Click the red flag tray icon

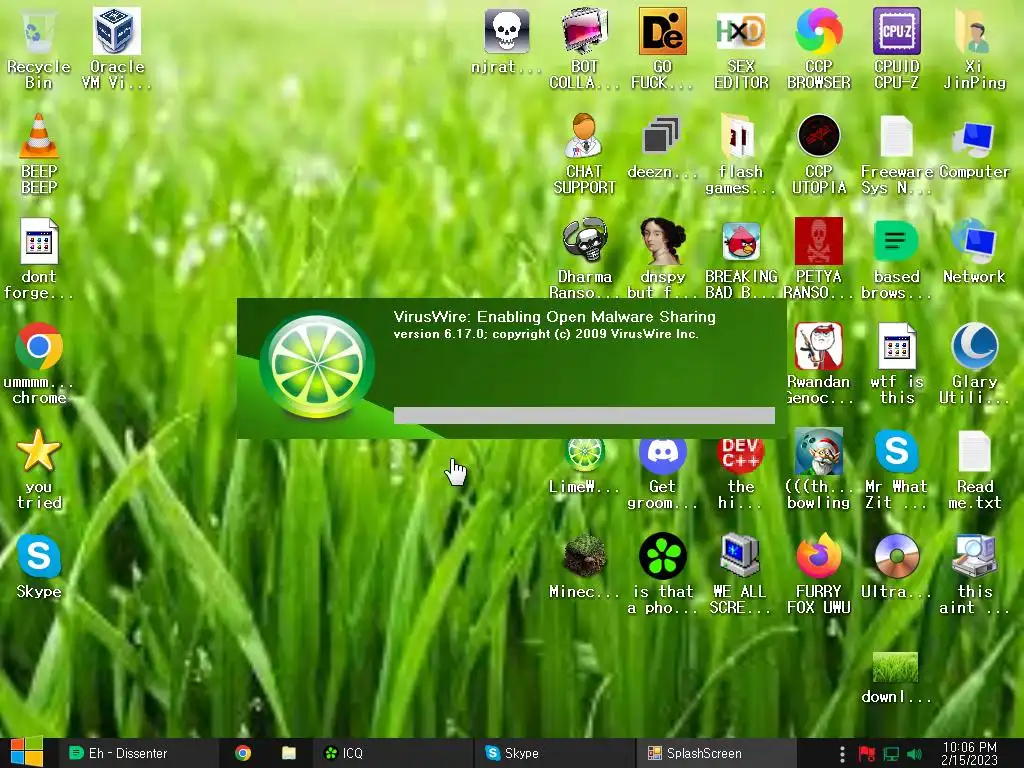[x=867, y=754]
